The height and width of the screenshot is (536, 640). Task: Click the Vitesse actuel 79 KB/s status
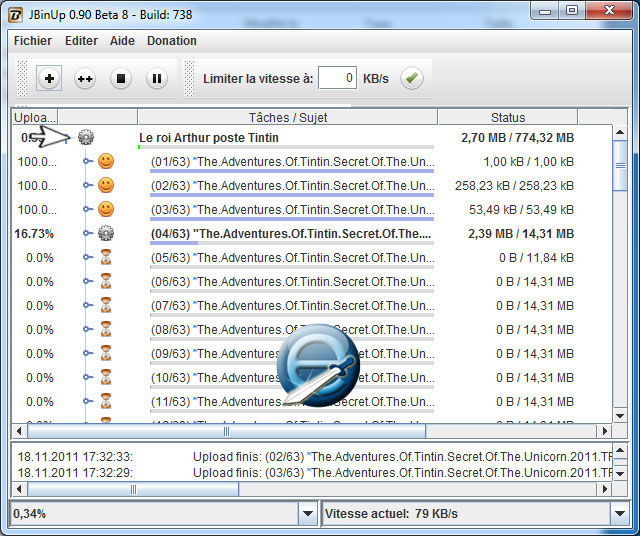tap(391, 514)
